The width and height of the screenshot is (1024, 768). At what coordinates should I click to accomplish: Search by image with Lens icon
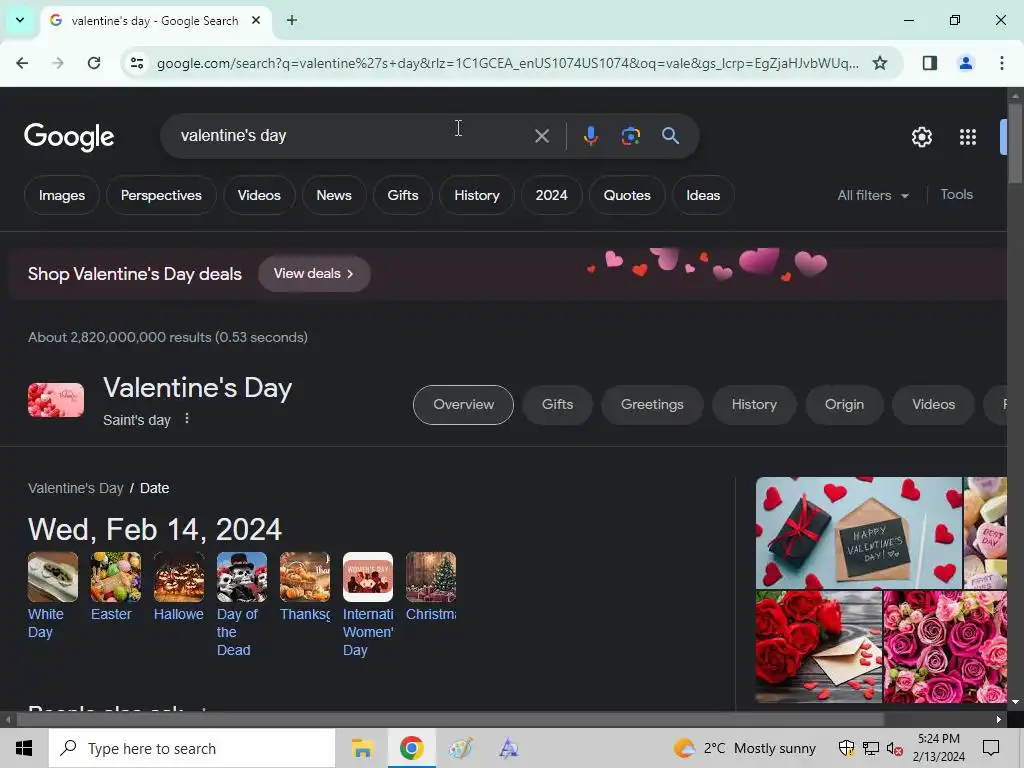pyautogui.click(x=630, y=136)
